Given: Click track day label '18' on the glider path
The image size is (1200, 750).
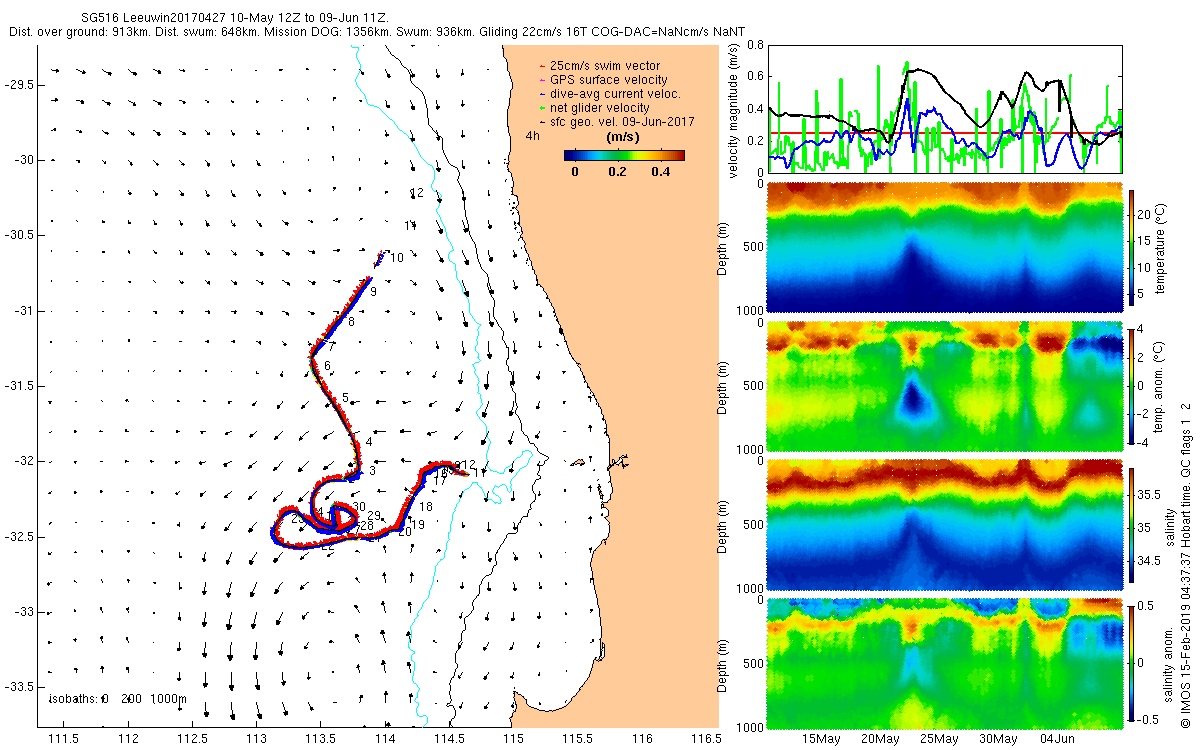Looking at the screenshot, I should coord(425,507).
